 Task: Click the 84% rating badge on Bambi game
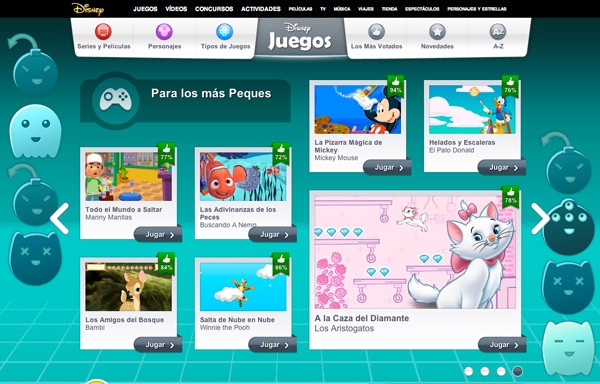click(166, 264)
